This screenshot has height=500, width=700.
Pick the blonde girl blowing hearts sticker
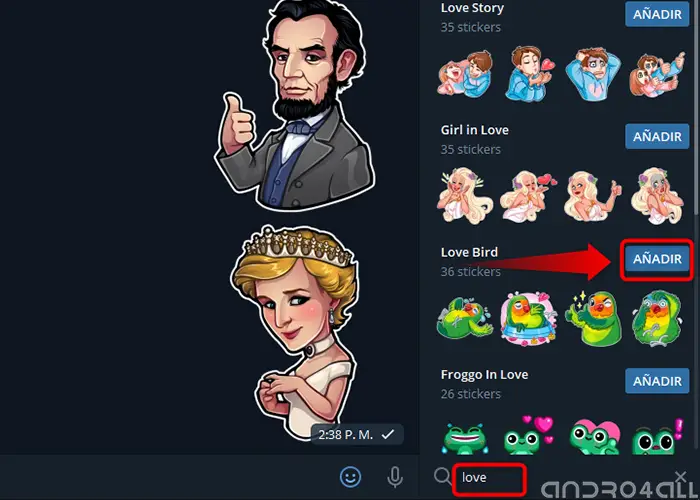click(528, 196)
